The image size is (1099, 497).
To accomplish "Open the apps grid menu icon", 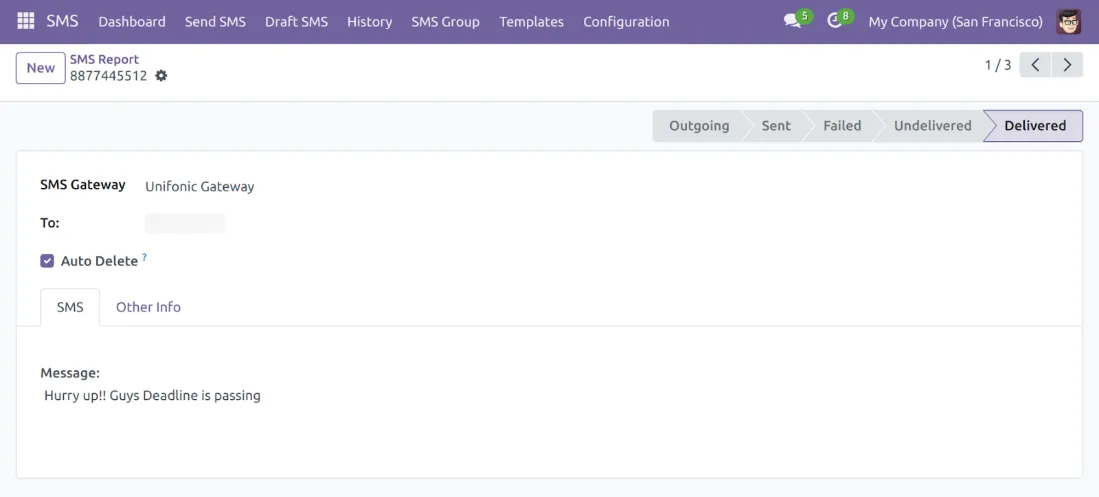I will 25,21.
